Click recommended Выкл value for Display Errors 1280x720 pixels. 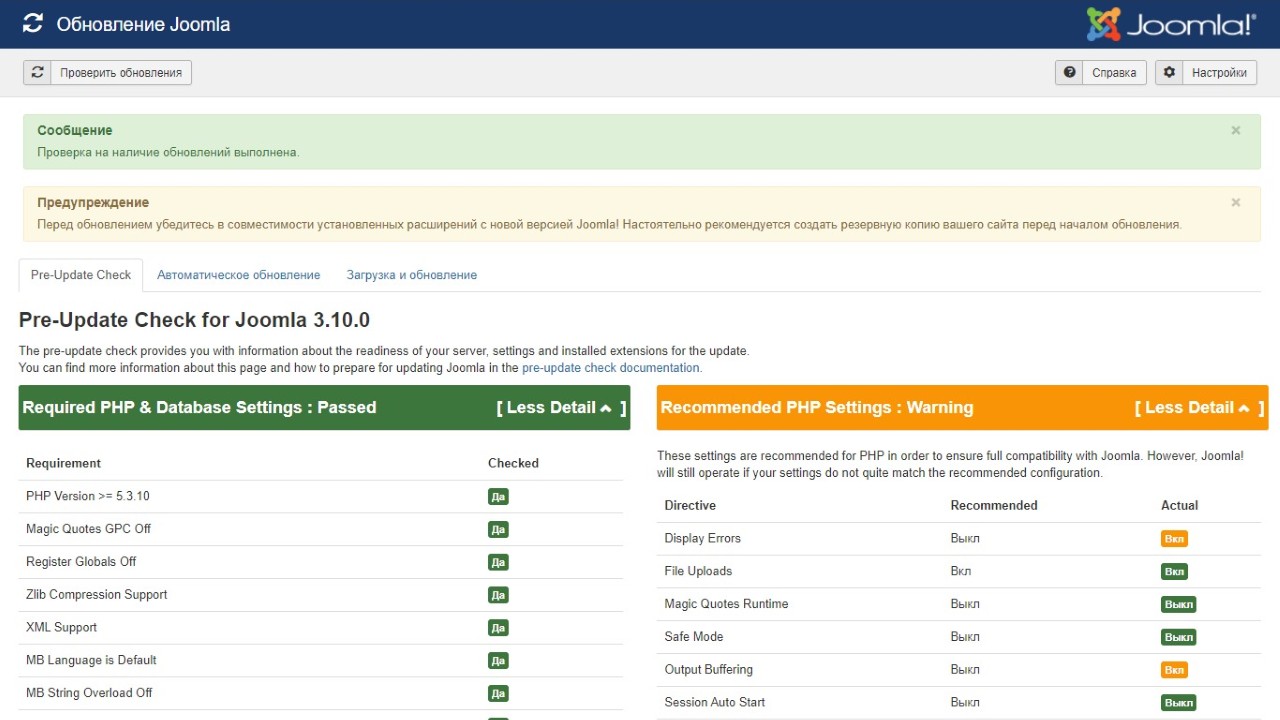click(965, 538)
